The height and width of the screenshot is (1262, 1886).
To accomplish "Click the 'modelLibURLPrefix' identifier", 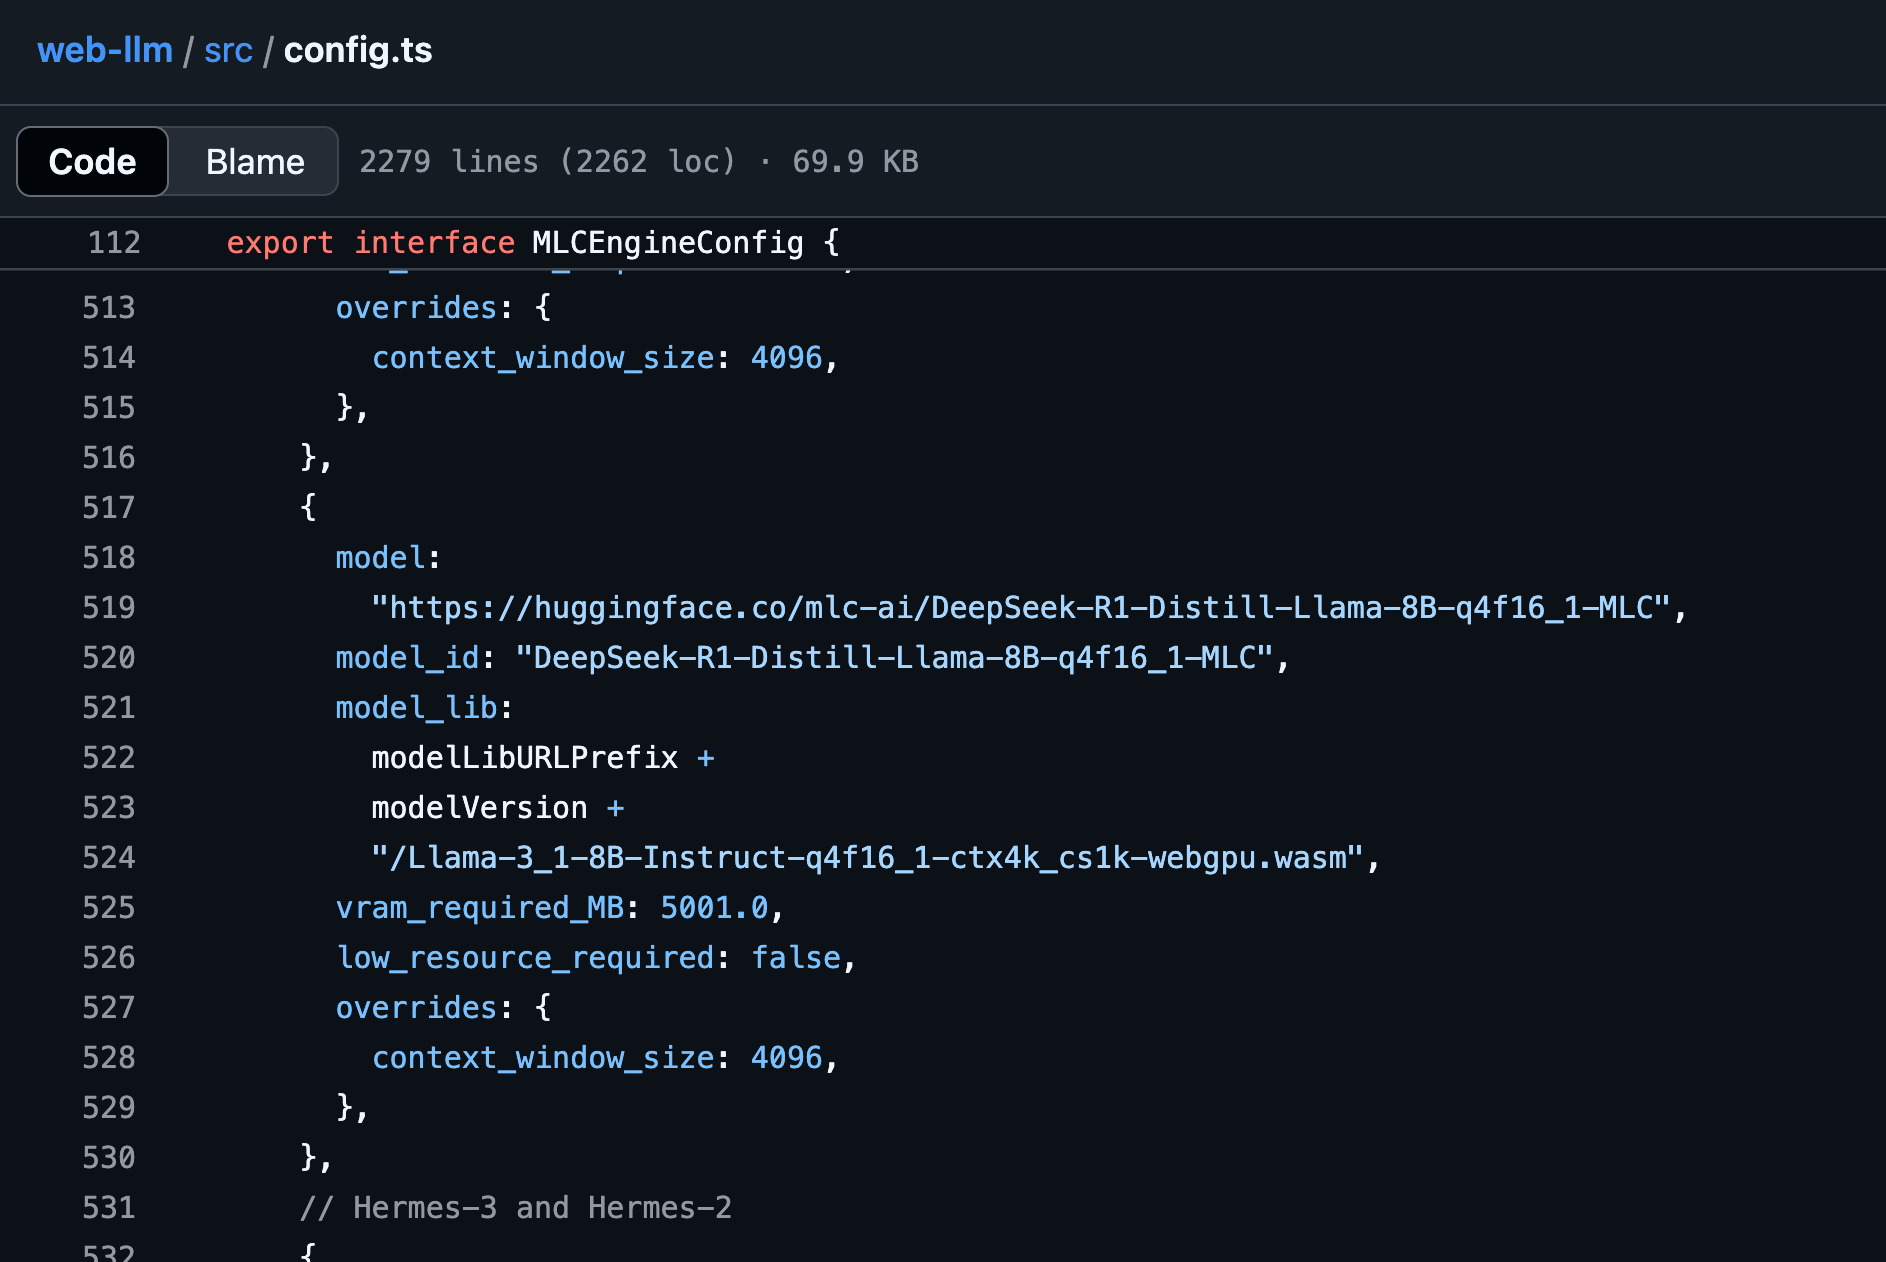I will (525, 757).
